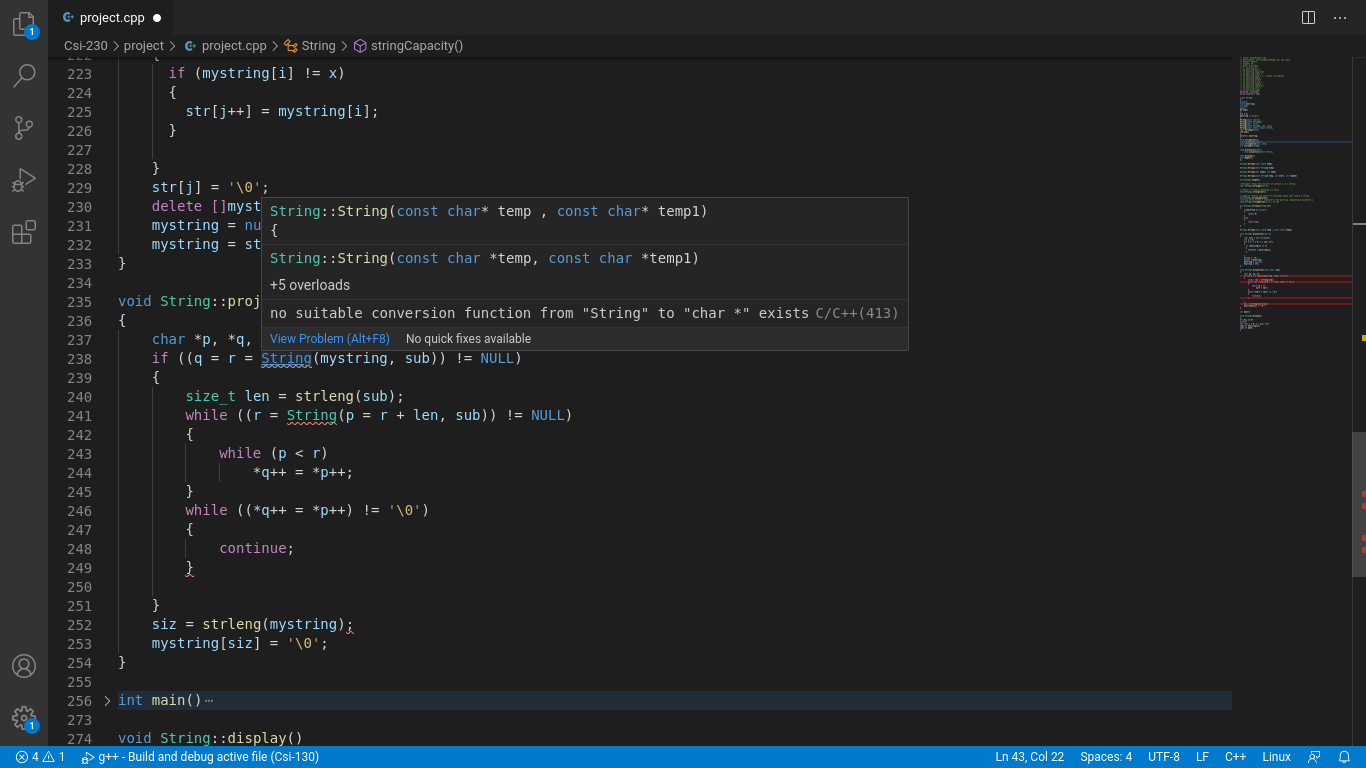The width and height of the screenshot is (1366, 768).
Task: Change indentation via Spaces: 4 indicator
Action: (1106, 757)
